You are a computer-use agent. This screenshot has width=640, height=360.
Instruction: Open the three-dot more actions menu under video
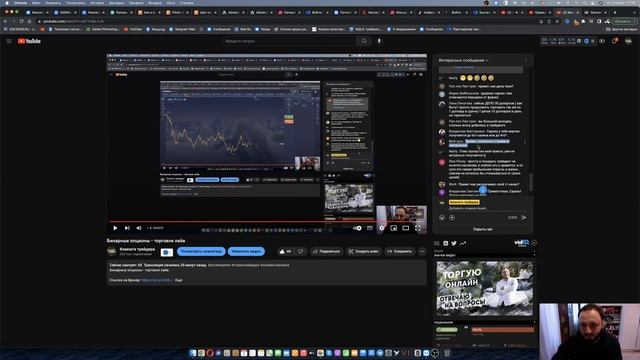point(422,251)
